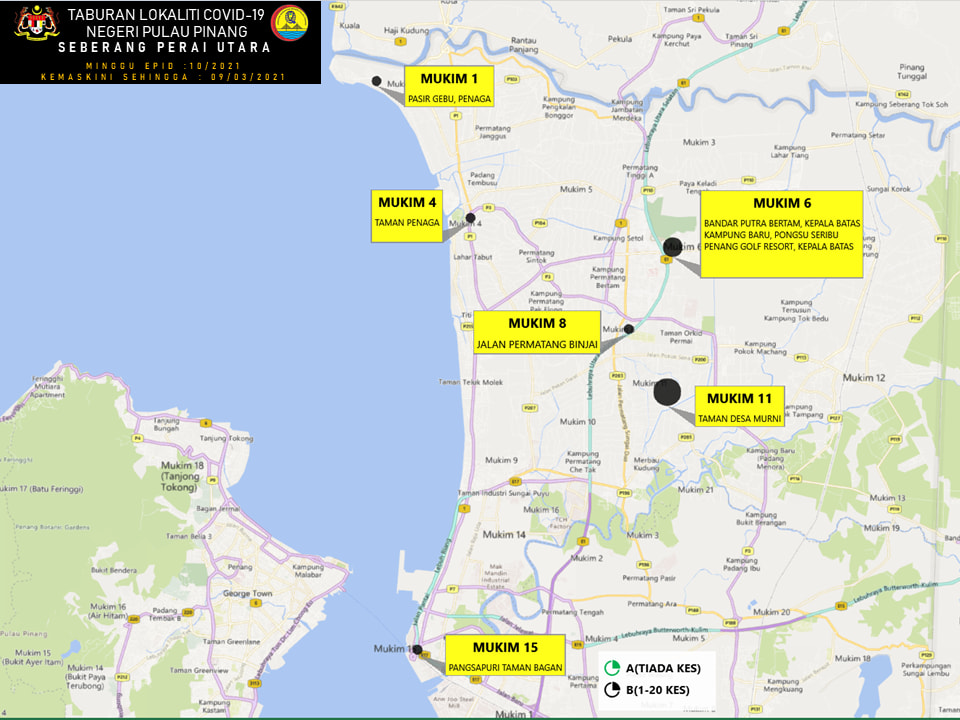Open the MUKIM 4 Taman Penaga callout
The height and width of the screenshot is (720, 960).
point(407,216)
